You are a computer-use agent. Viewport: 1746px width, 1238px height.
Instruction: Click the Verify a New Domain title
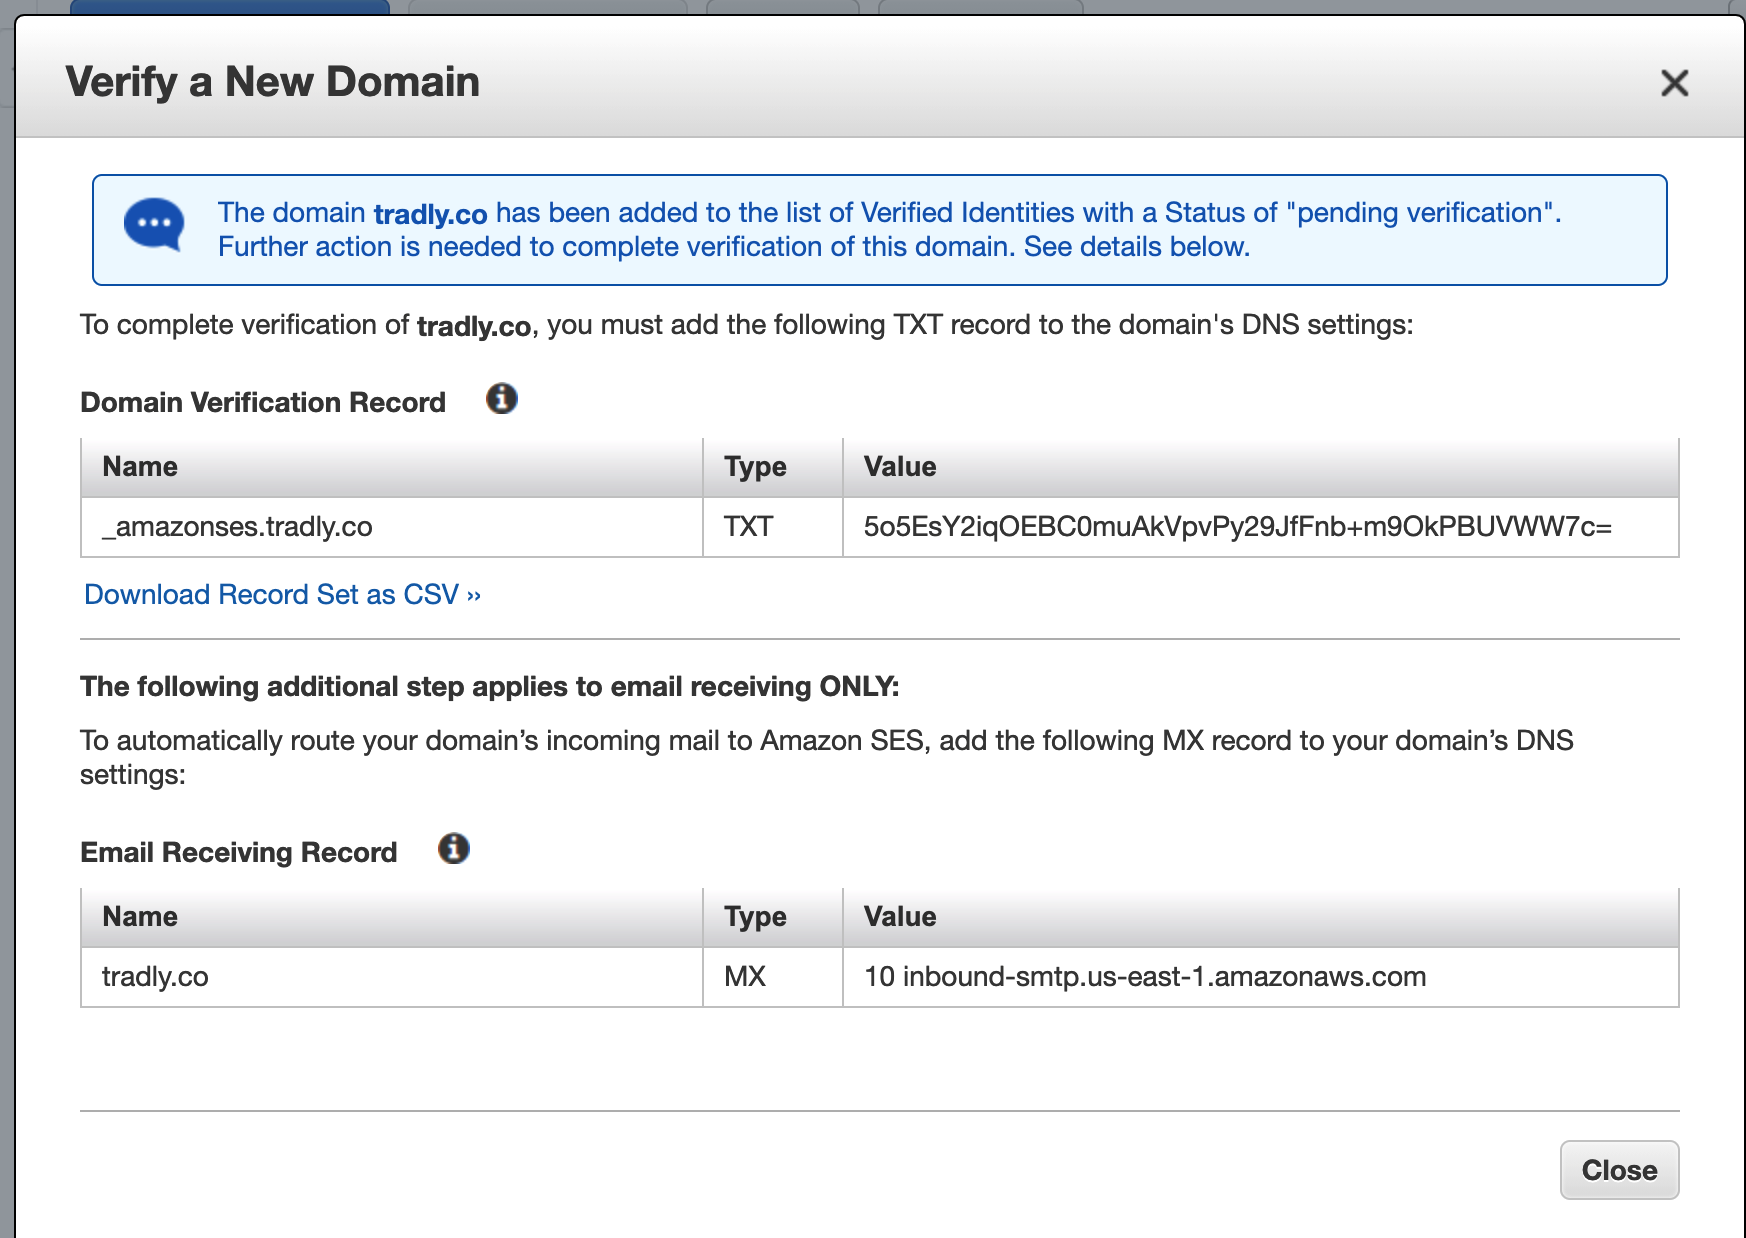click(272, 82)
